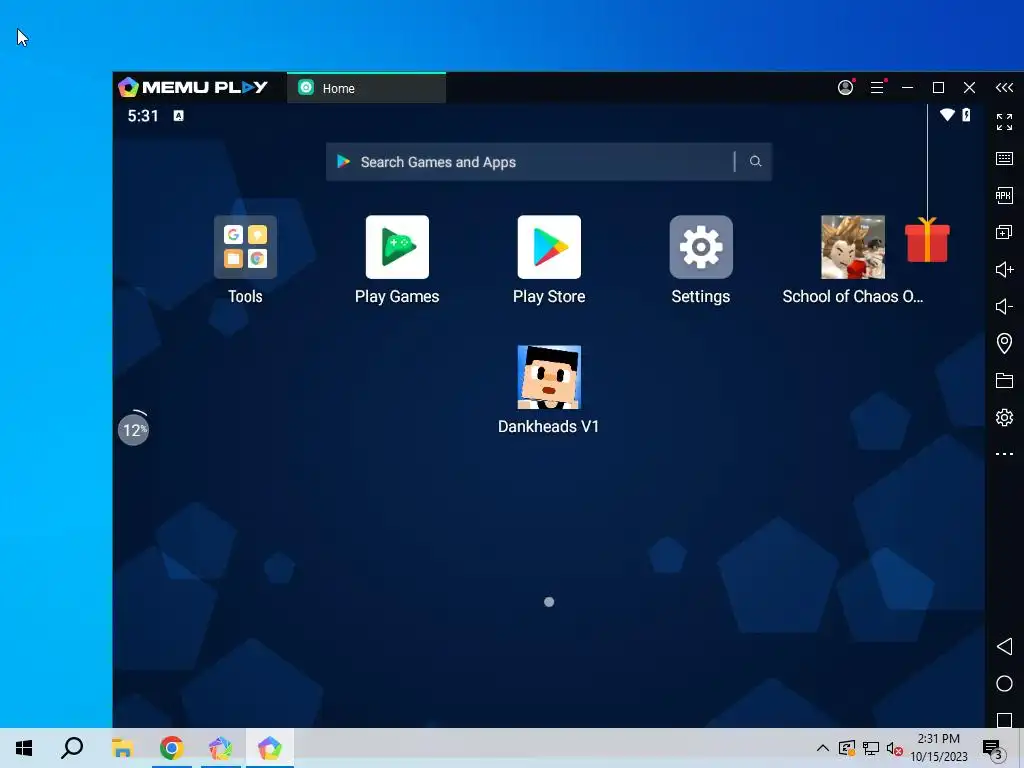Open Android Settings app
This screenshot has width=1024, height=768.
(701, 248)
